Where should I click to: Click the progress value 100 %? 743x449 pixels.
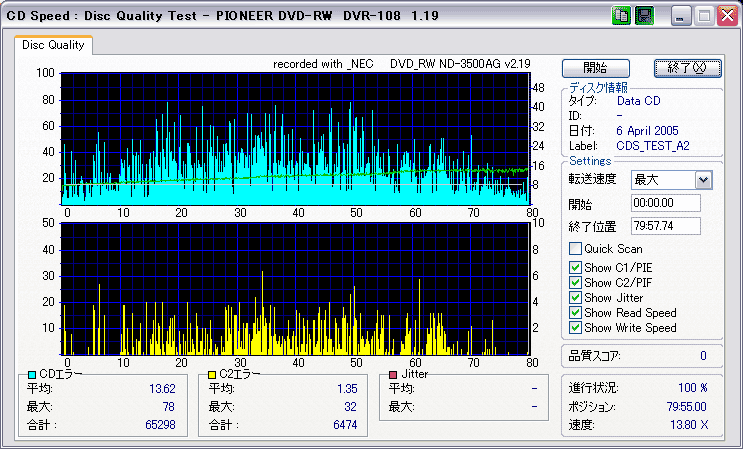tap(693, 388)
